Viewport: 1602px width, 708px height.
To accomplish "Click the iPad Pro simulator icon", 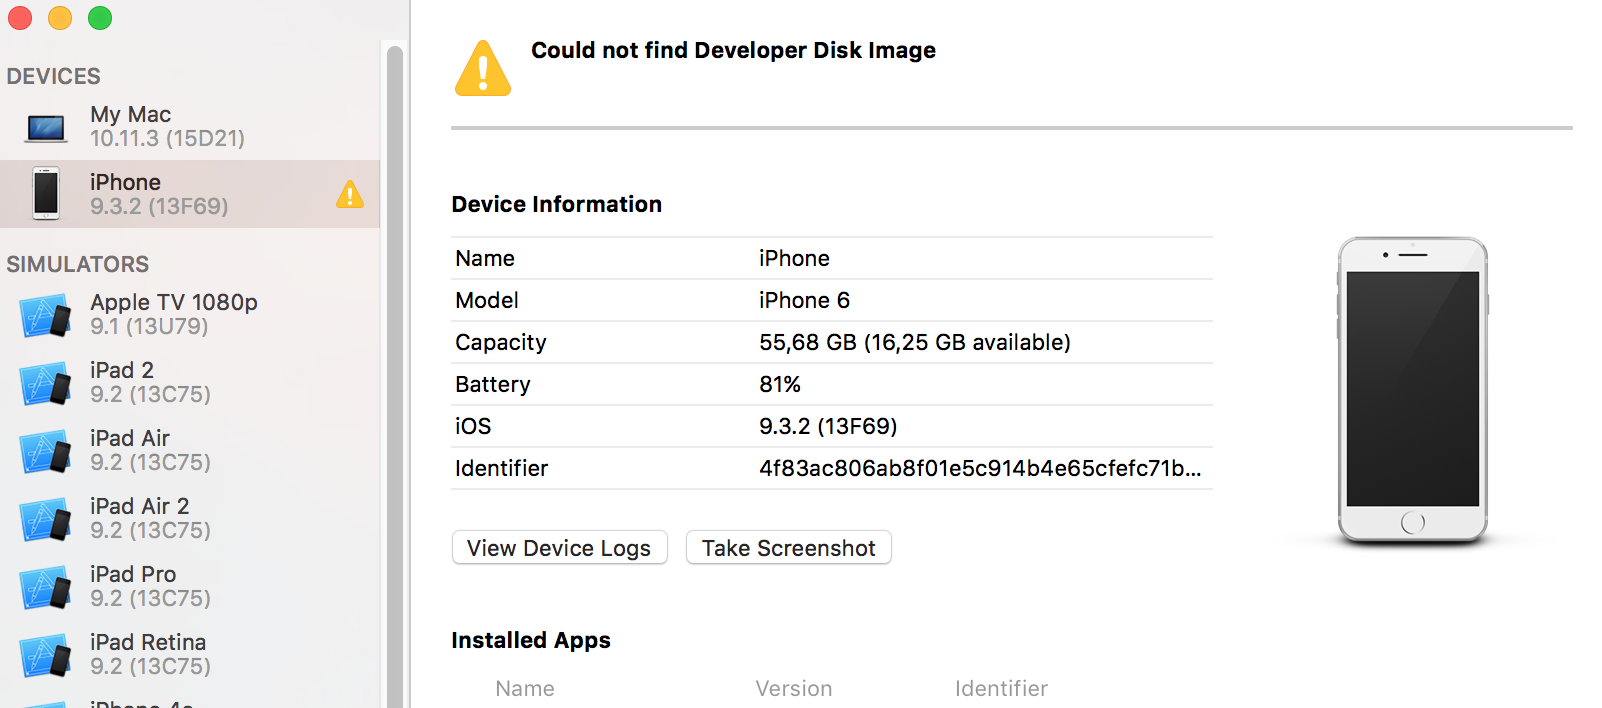I will (x=45, y=588).
